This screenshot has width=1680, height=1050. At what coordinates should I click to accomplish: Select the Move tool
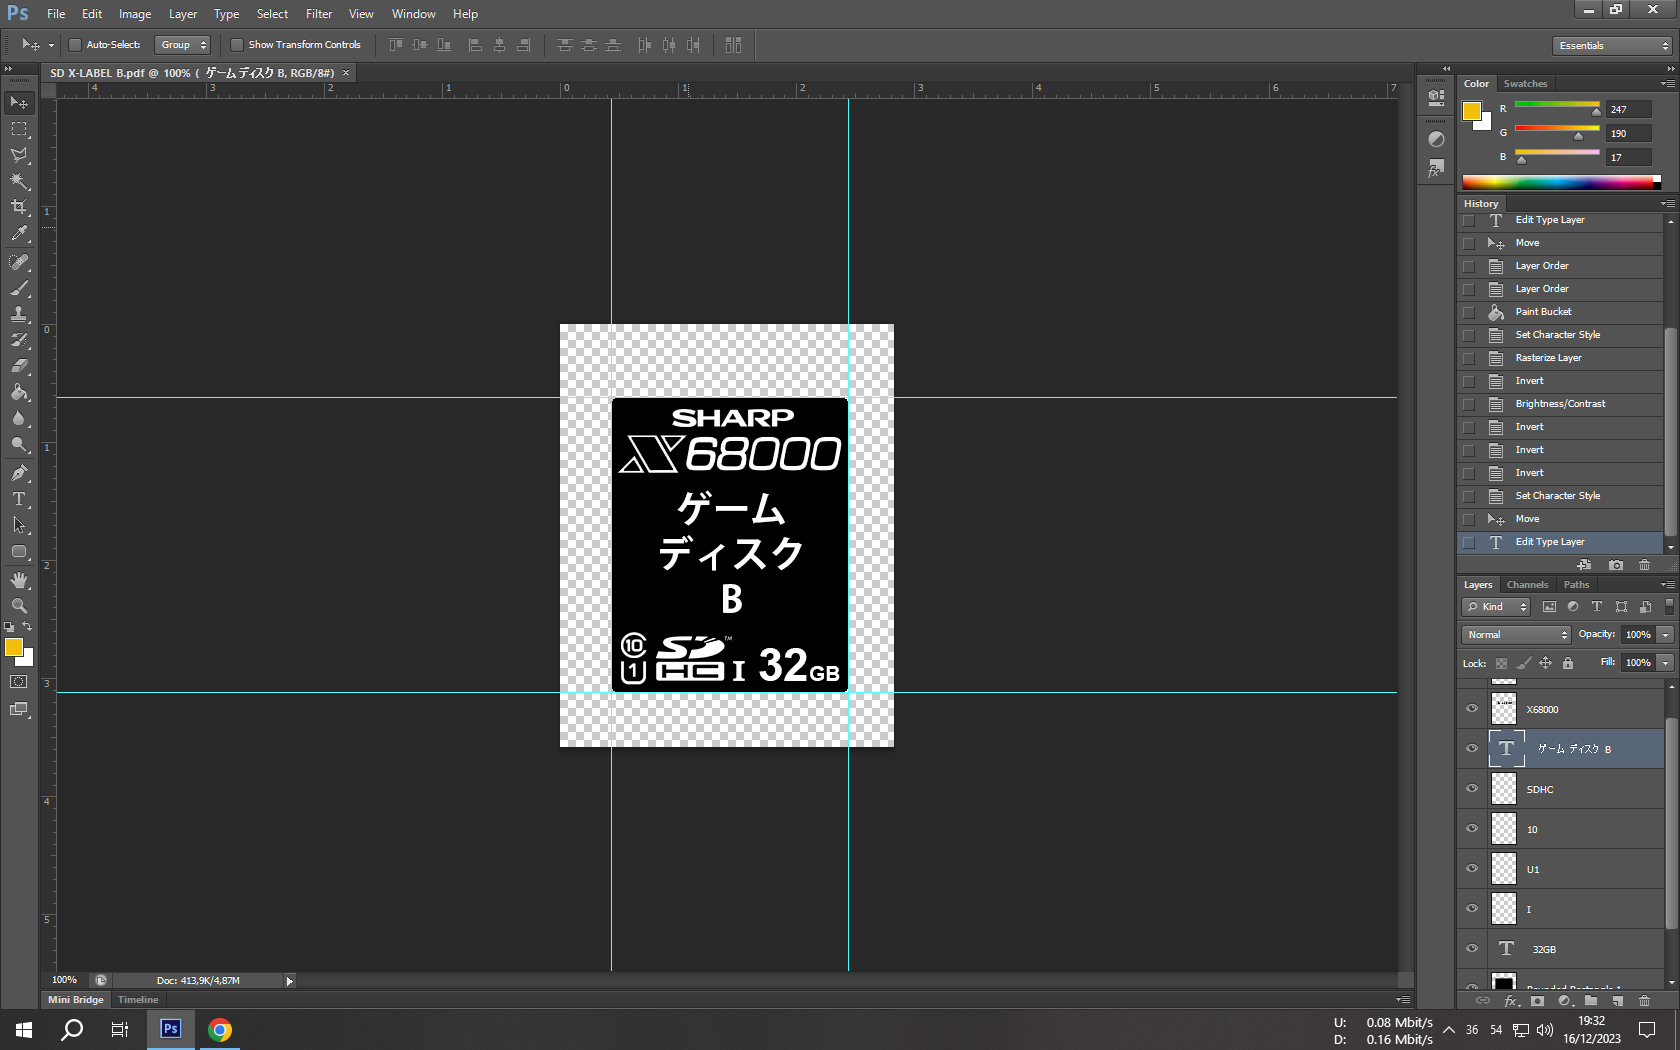[19, 102]
